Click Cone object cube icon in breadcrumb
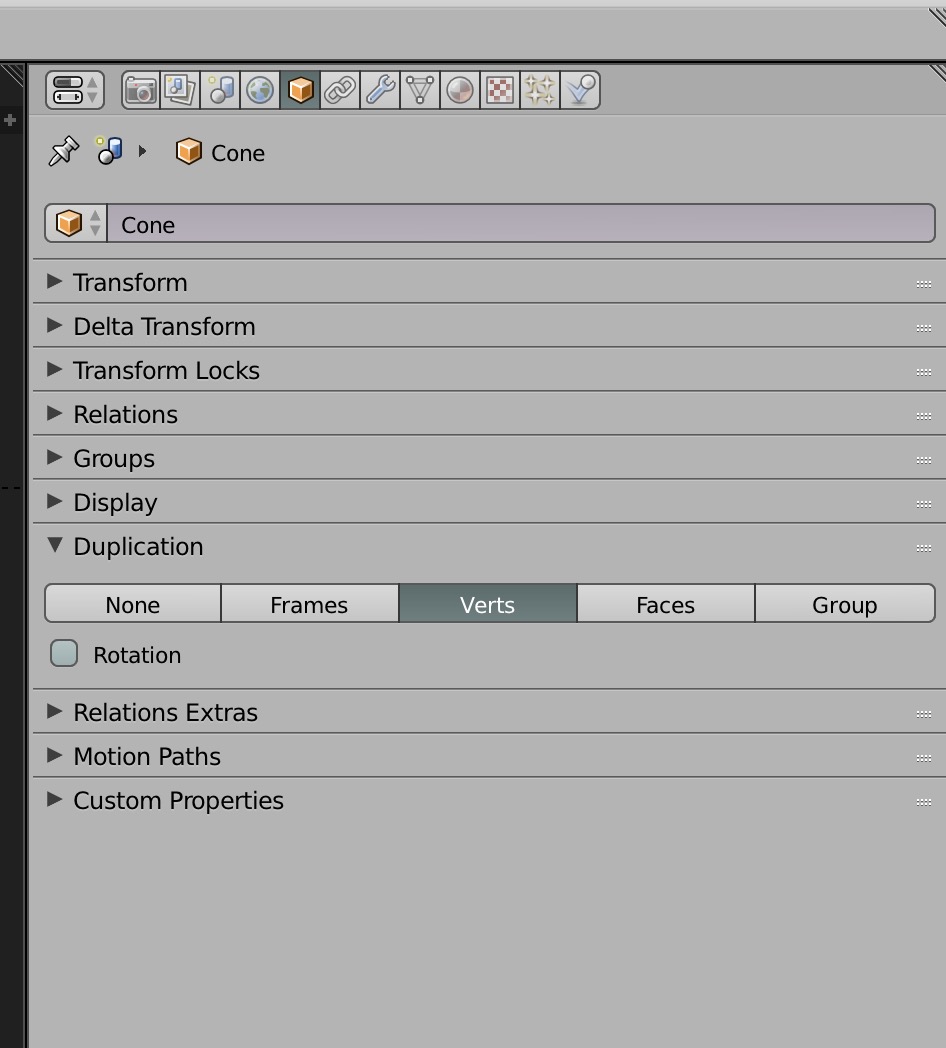 click(189, 152)
